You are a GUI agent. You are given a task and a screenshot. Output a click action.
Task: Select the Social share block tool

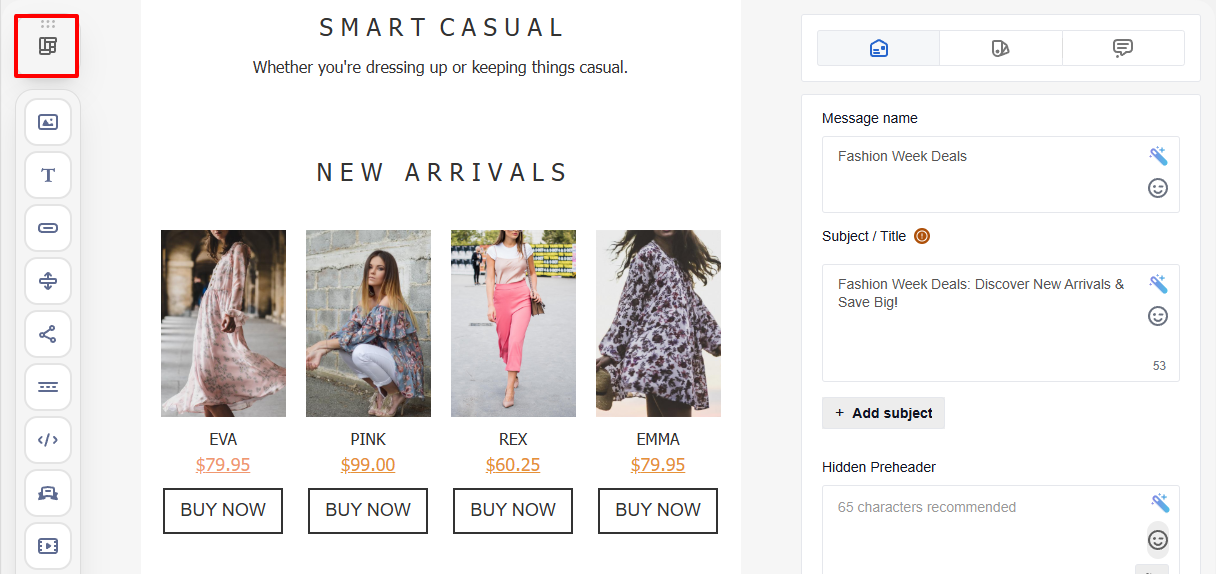click(48, 334)
